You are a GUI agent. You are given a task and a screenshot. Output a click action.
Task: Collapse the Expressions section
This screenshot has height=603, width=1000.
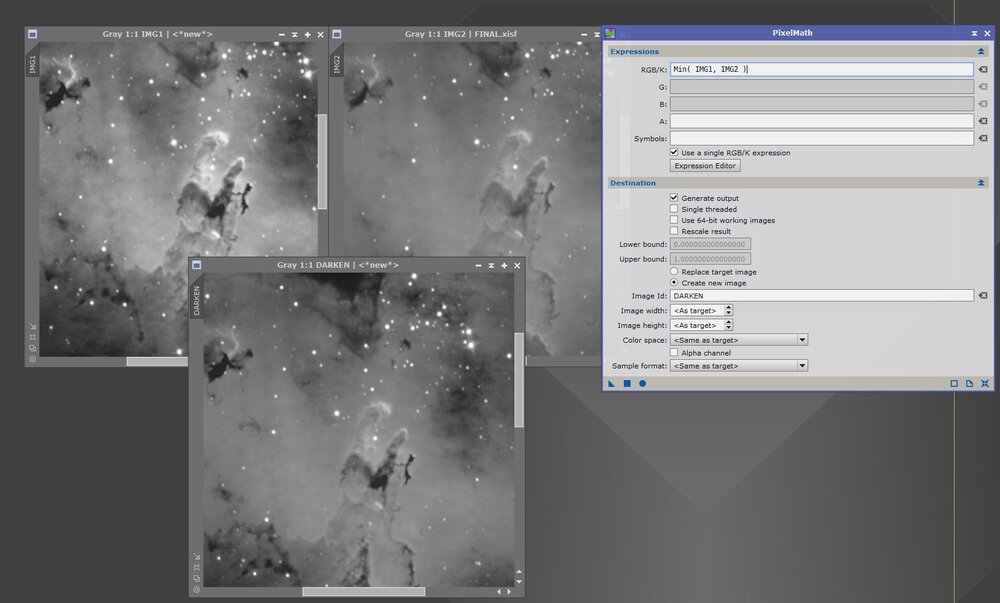pyautogui.click(x=981, y=51)
